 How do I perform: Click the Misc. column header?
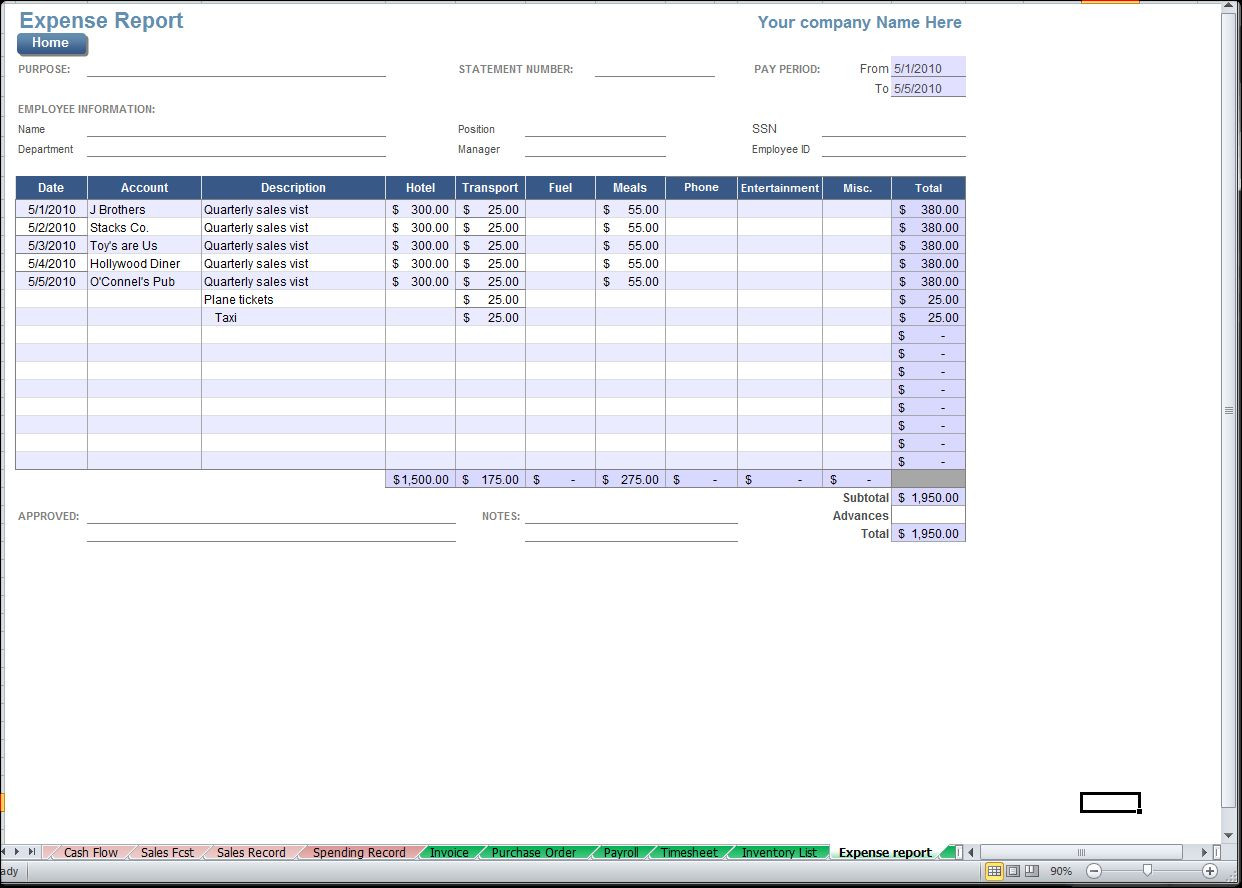[857, 188]
